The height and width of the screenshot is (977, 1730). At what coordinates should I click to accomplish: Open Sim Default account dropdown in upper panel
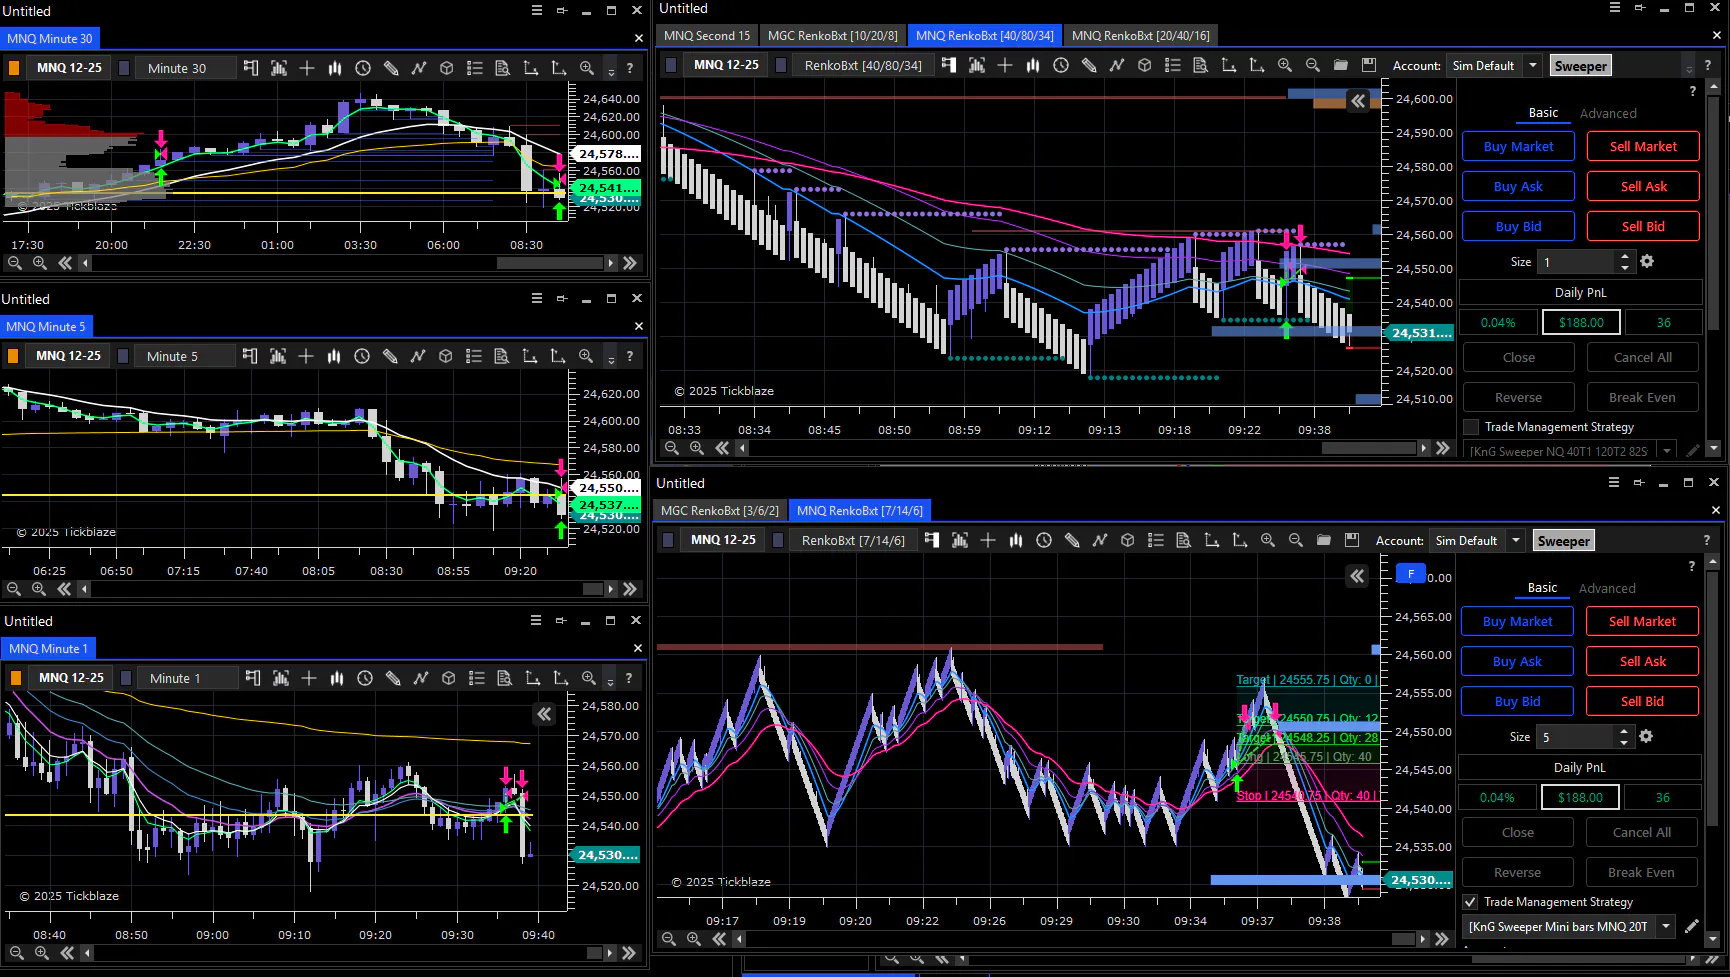1533,66
